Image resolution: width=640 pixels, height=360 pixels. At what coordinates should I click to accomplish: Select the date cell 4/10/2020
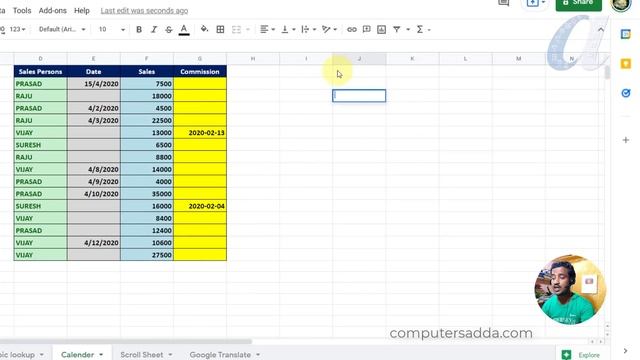[93, 194]
